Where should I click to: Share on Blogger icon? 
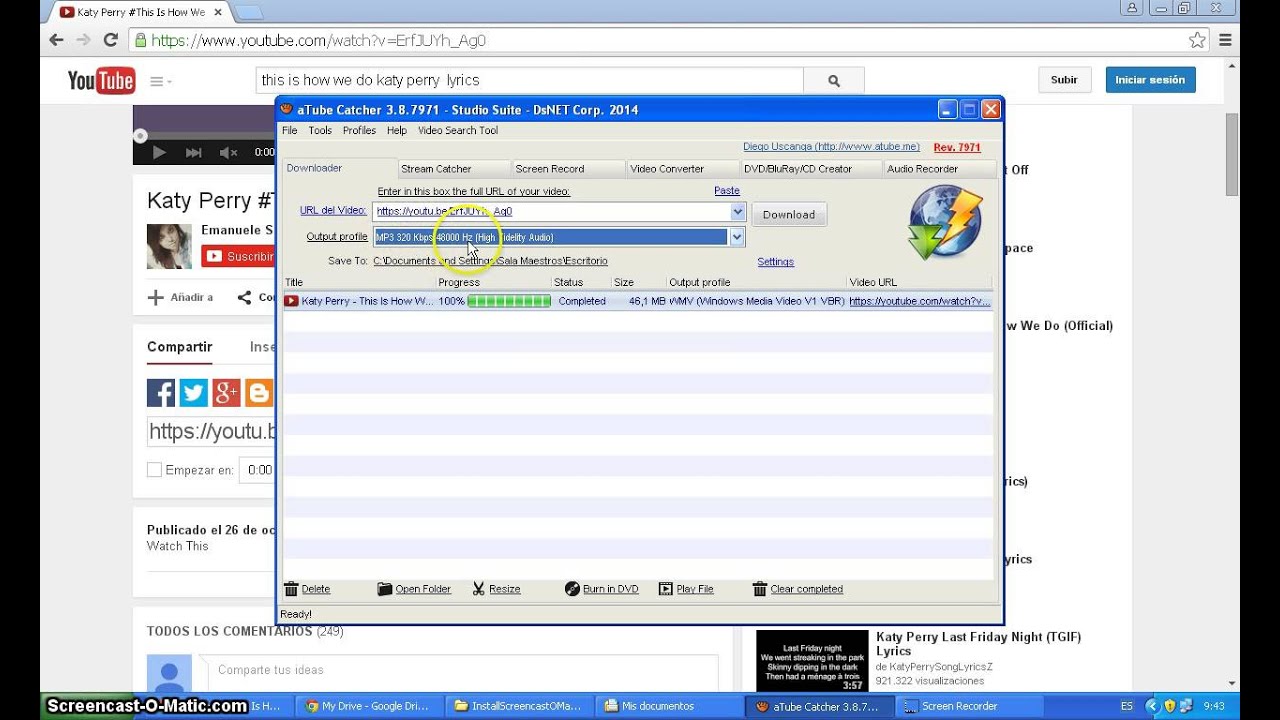click(x=259, y=393)
